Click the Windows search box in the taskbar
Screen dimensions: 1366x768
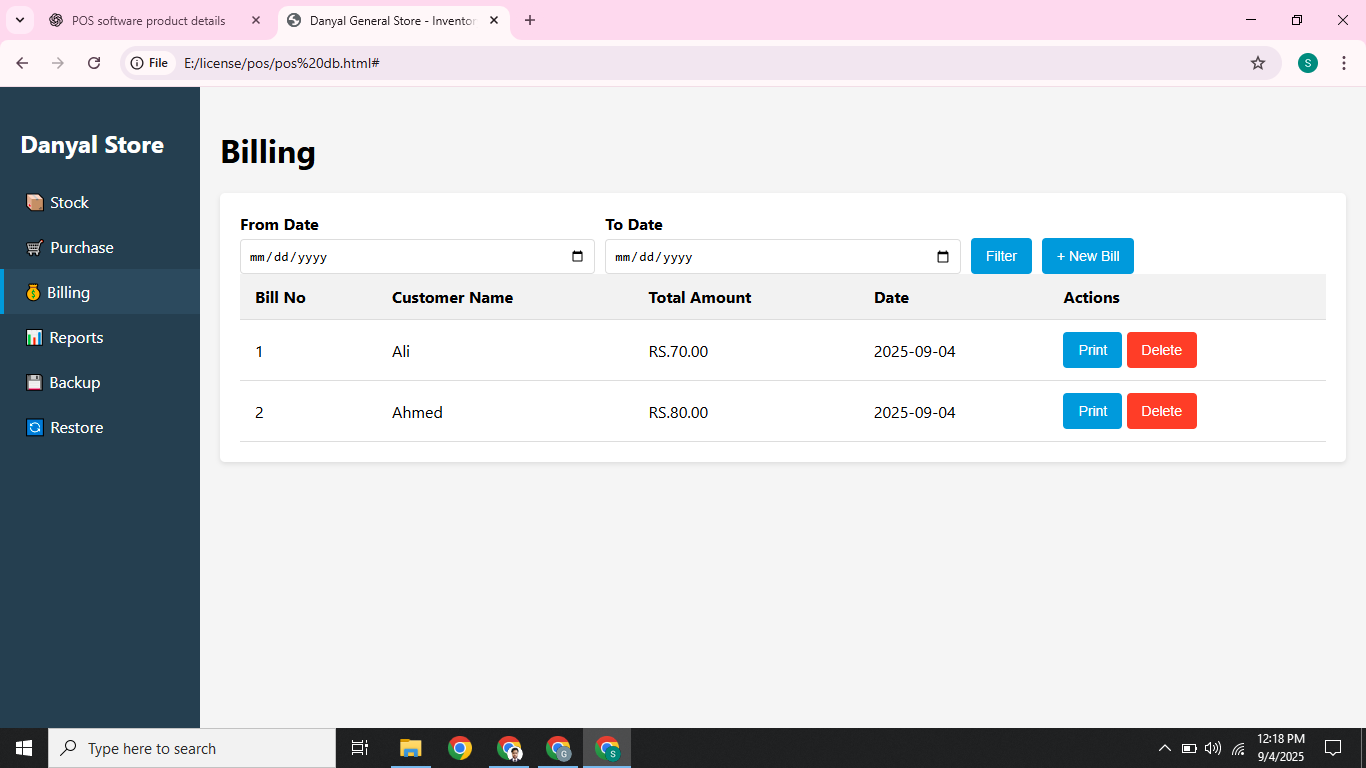pos(190,748)
